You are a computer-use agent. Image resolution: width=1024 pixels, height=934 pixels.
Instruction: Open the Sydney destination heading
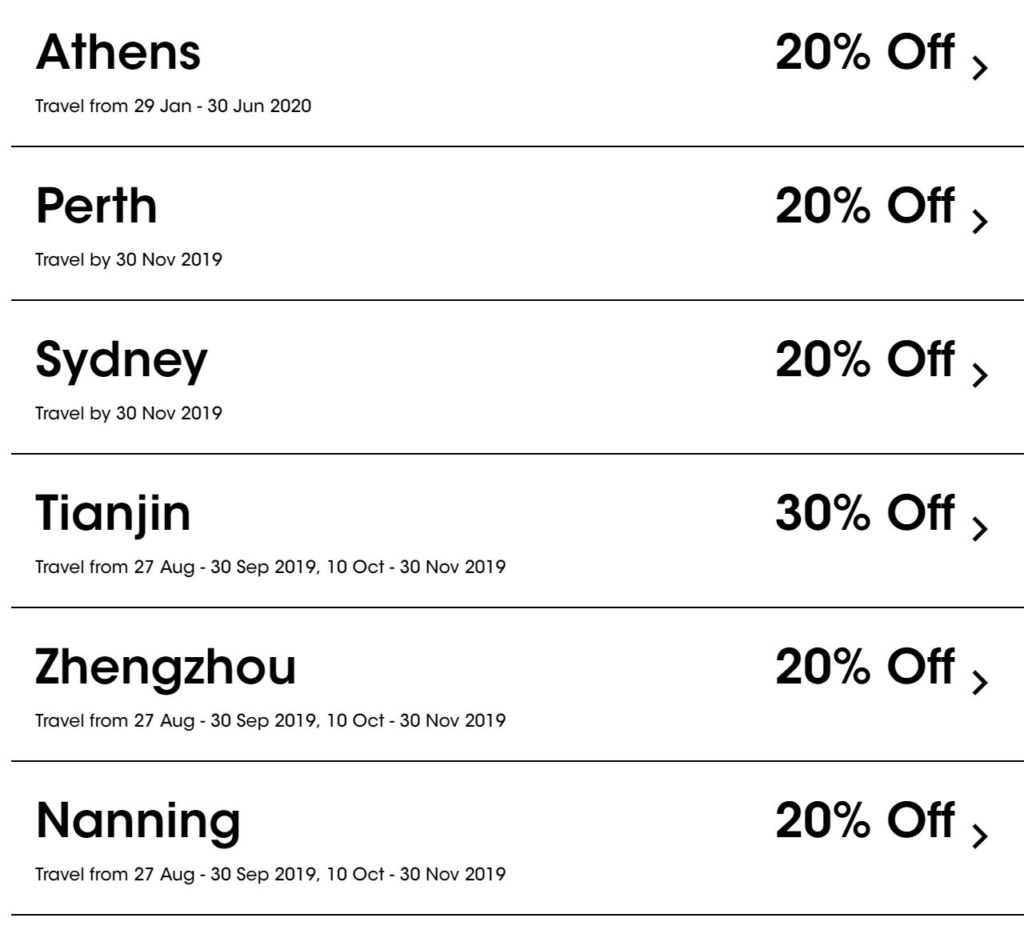coord(121,360)
